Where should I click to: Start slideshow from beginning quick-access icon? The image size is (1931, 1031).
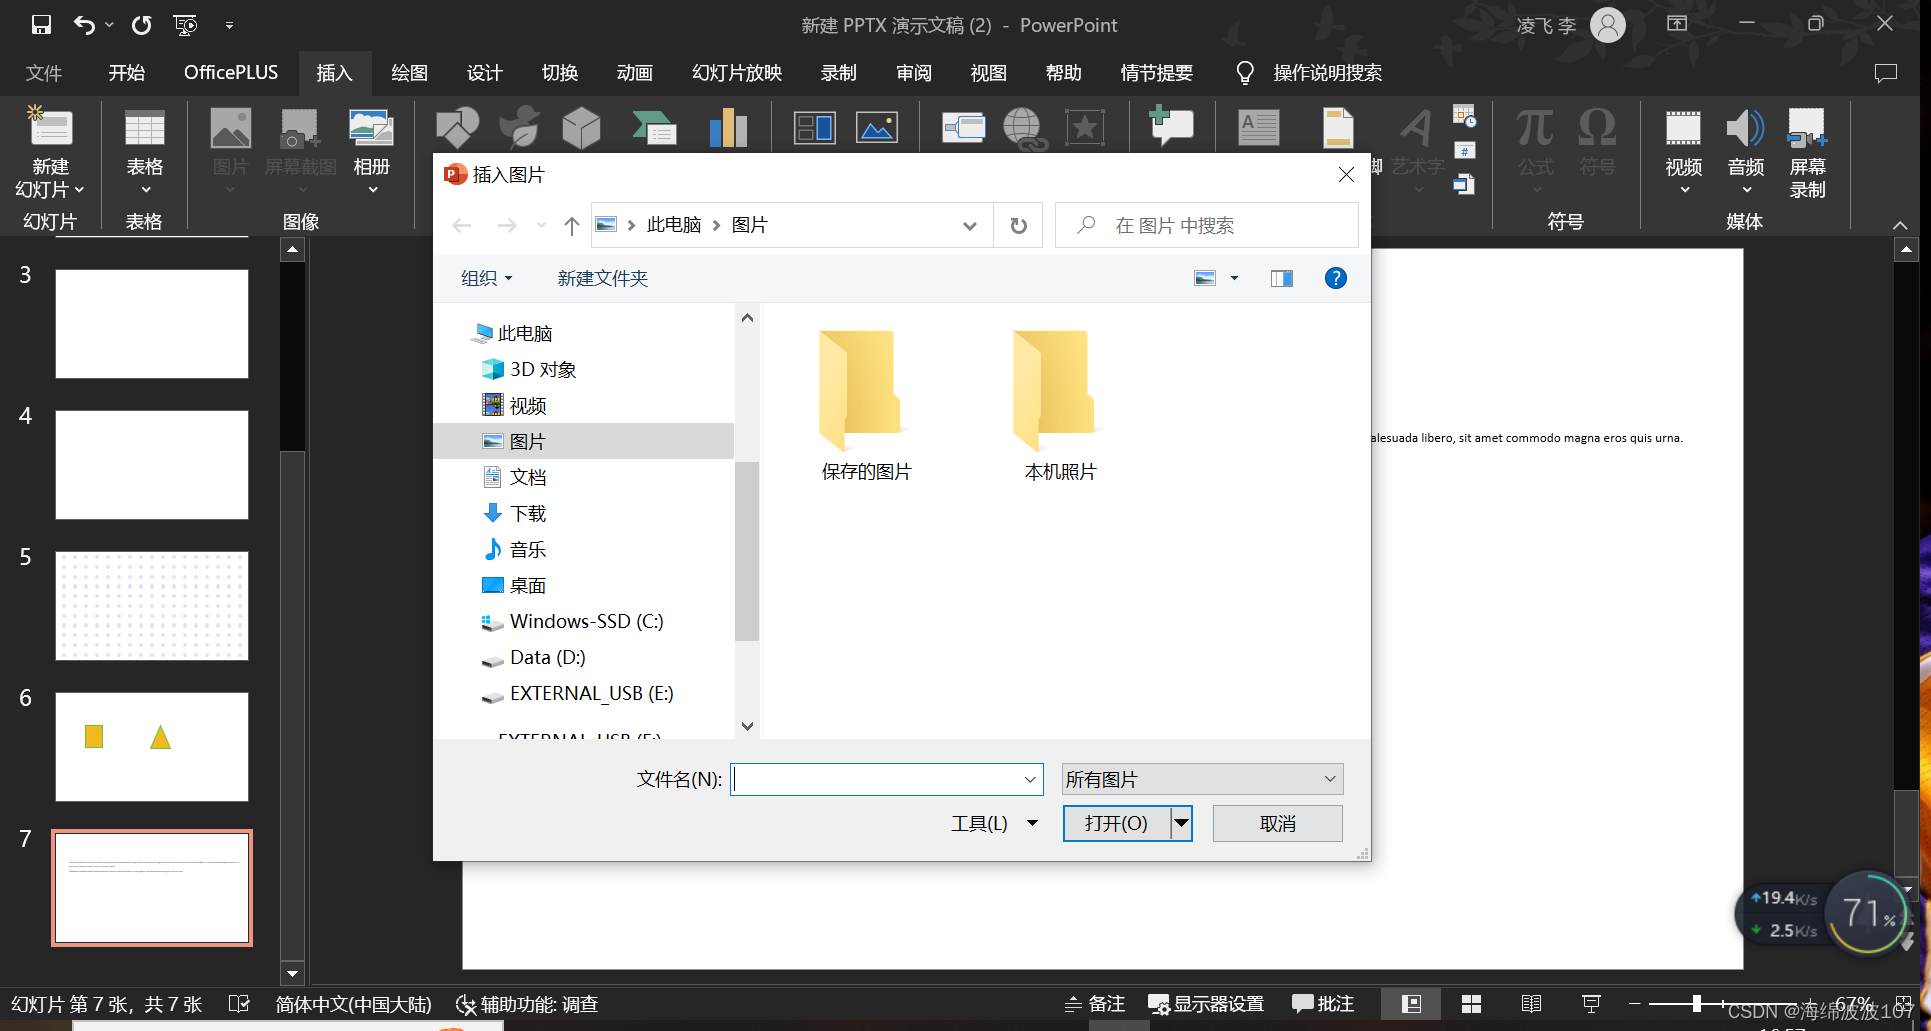185,25
